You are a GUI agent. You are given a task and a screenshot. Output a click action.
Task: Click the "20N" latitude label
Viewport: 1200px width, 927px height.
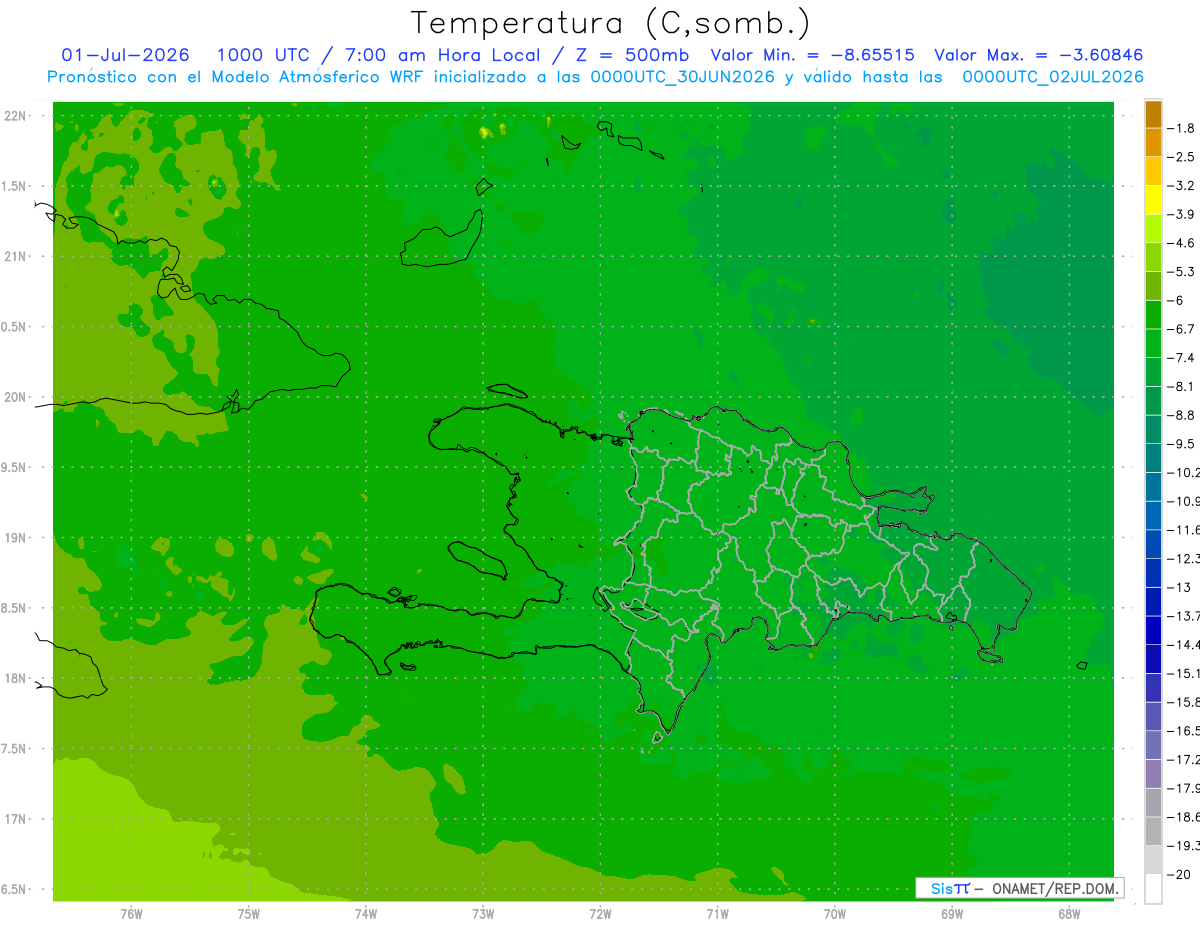[x=15, y=397]
